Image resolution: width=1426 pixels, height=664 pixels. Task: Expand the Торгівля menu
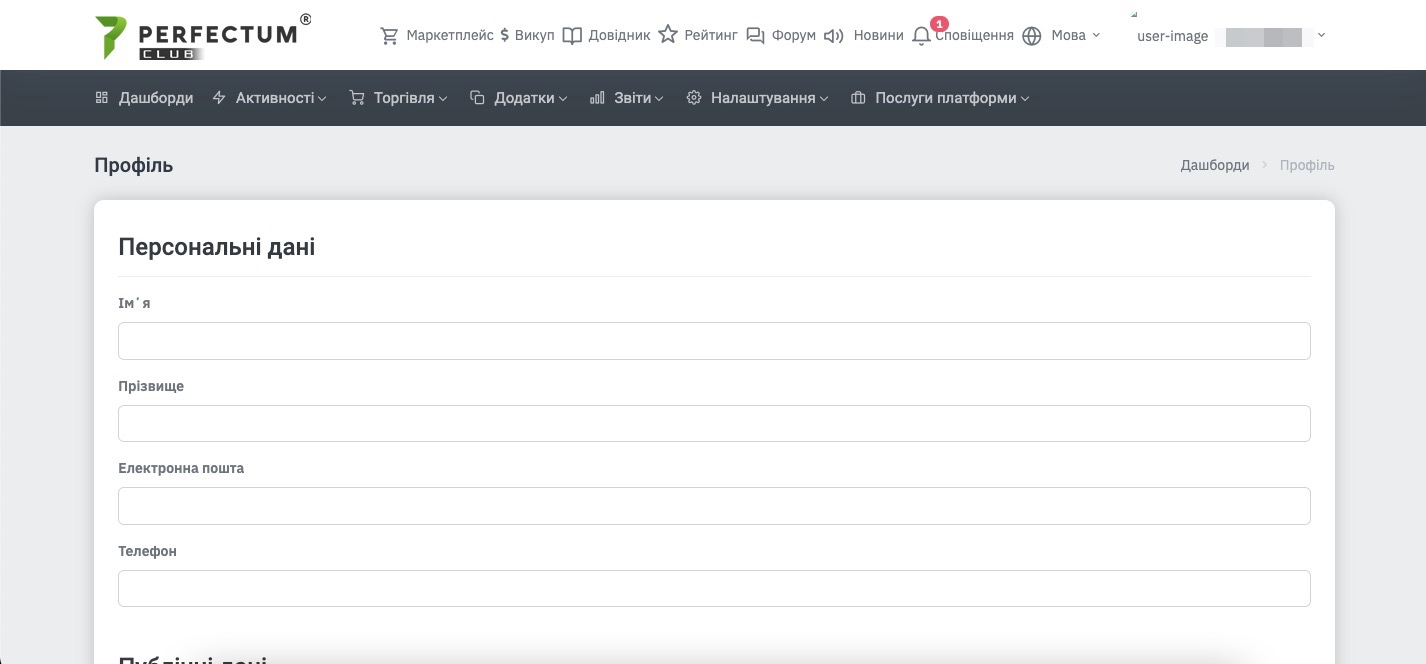(x=399, y=98)
